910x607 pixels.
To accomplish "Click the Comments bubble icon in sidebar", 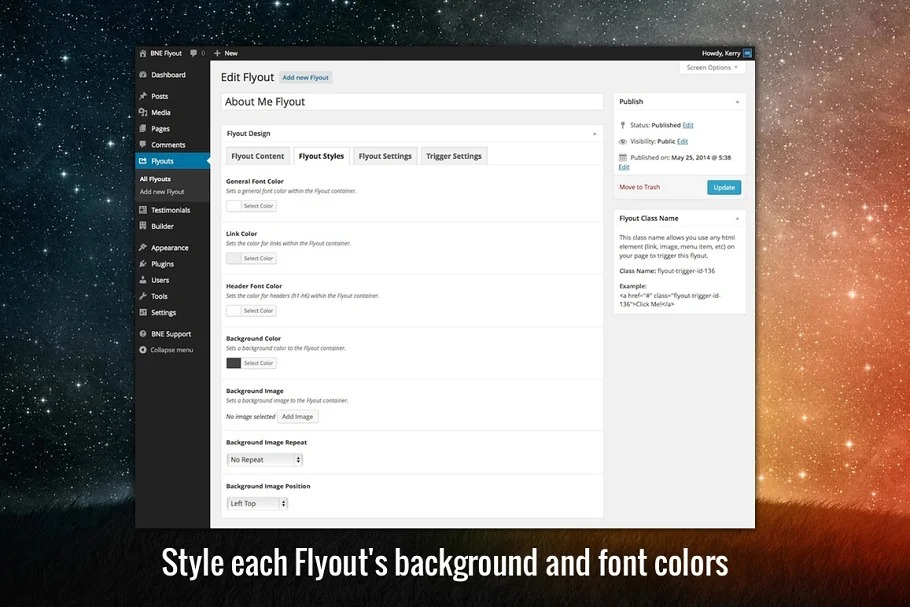I will tap(143, 145).
